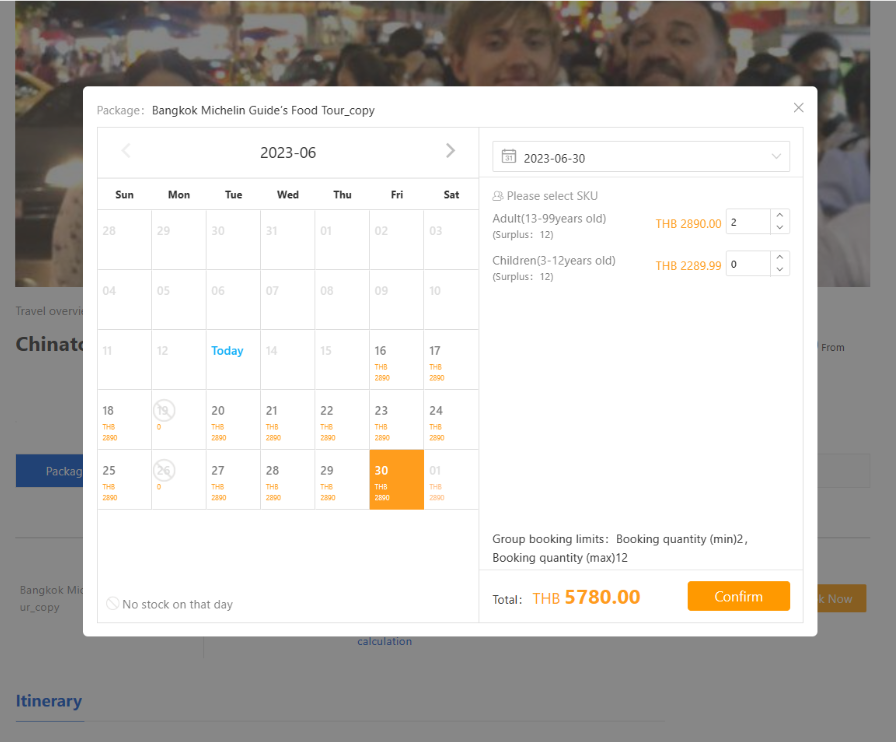Go to previous month in calendar
This screenshot has height=742, width=896.
click(x=126, y=151)
